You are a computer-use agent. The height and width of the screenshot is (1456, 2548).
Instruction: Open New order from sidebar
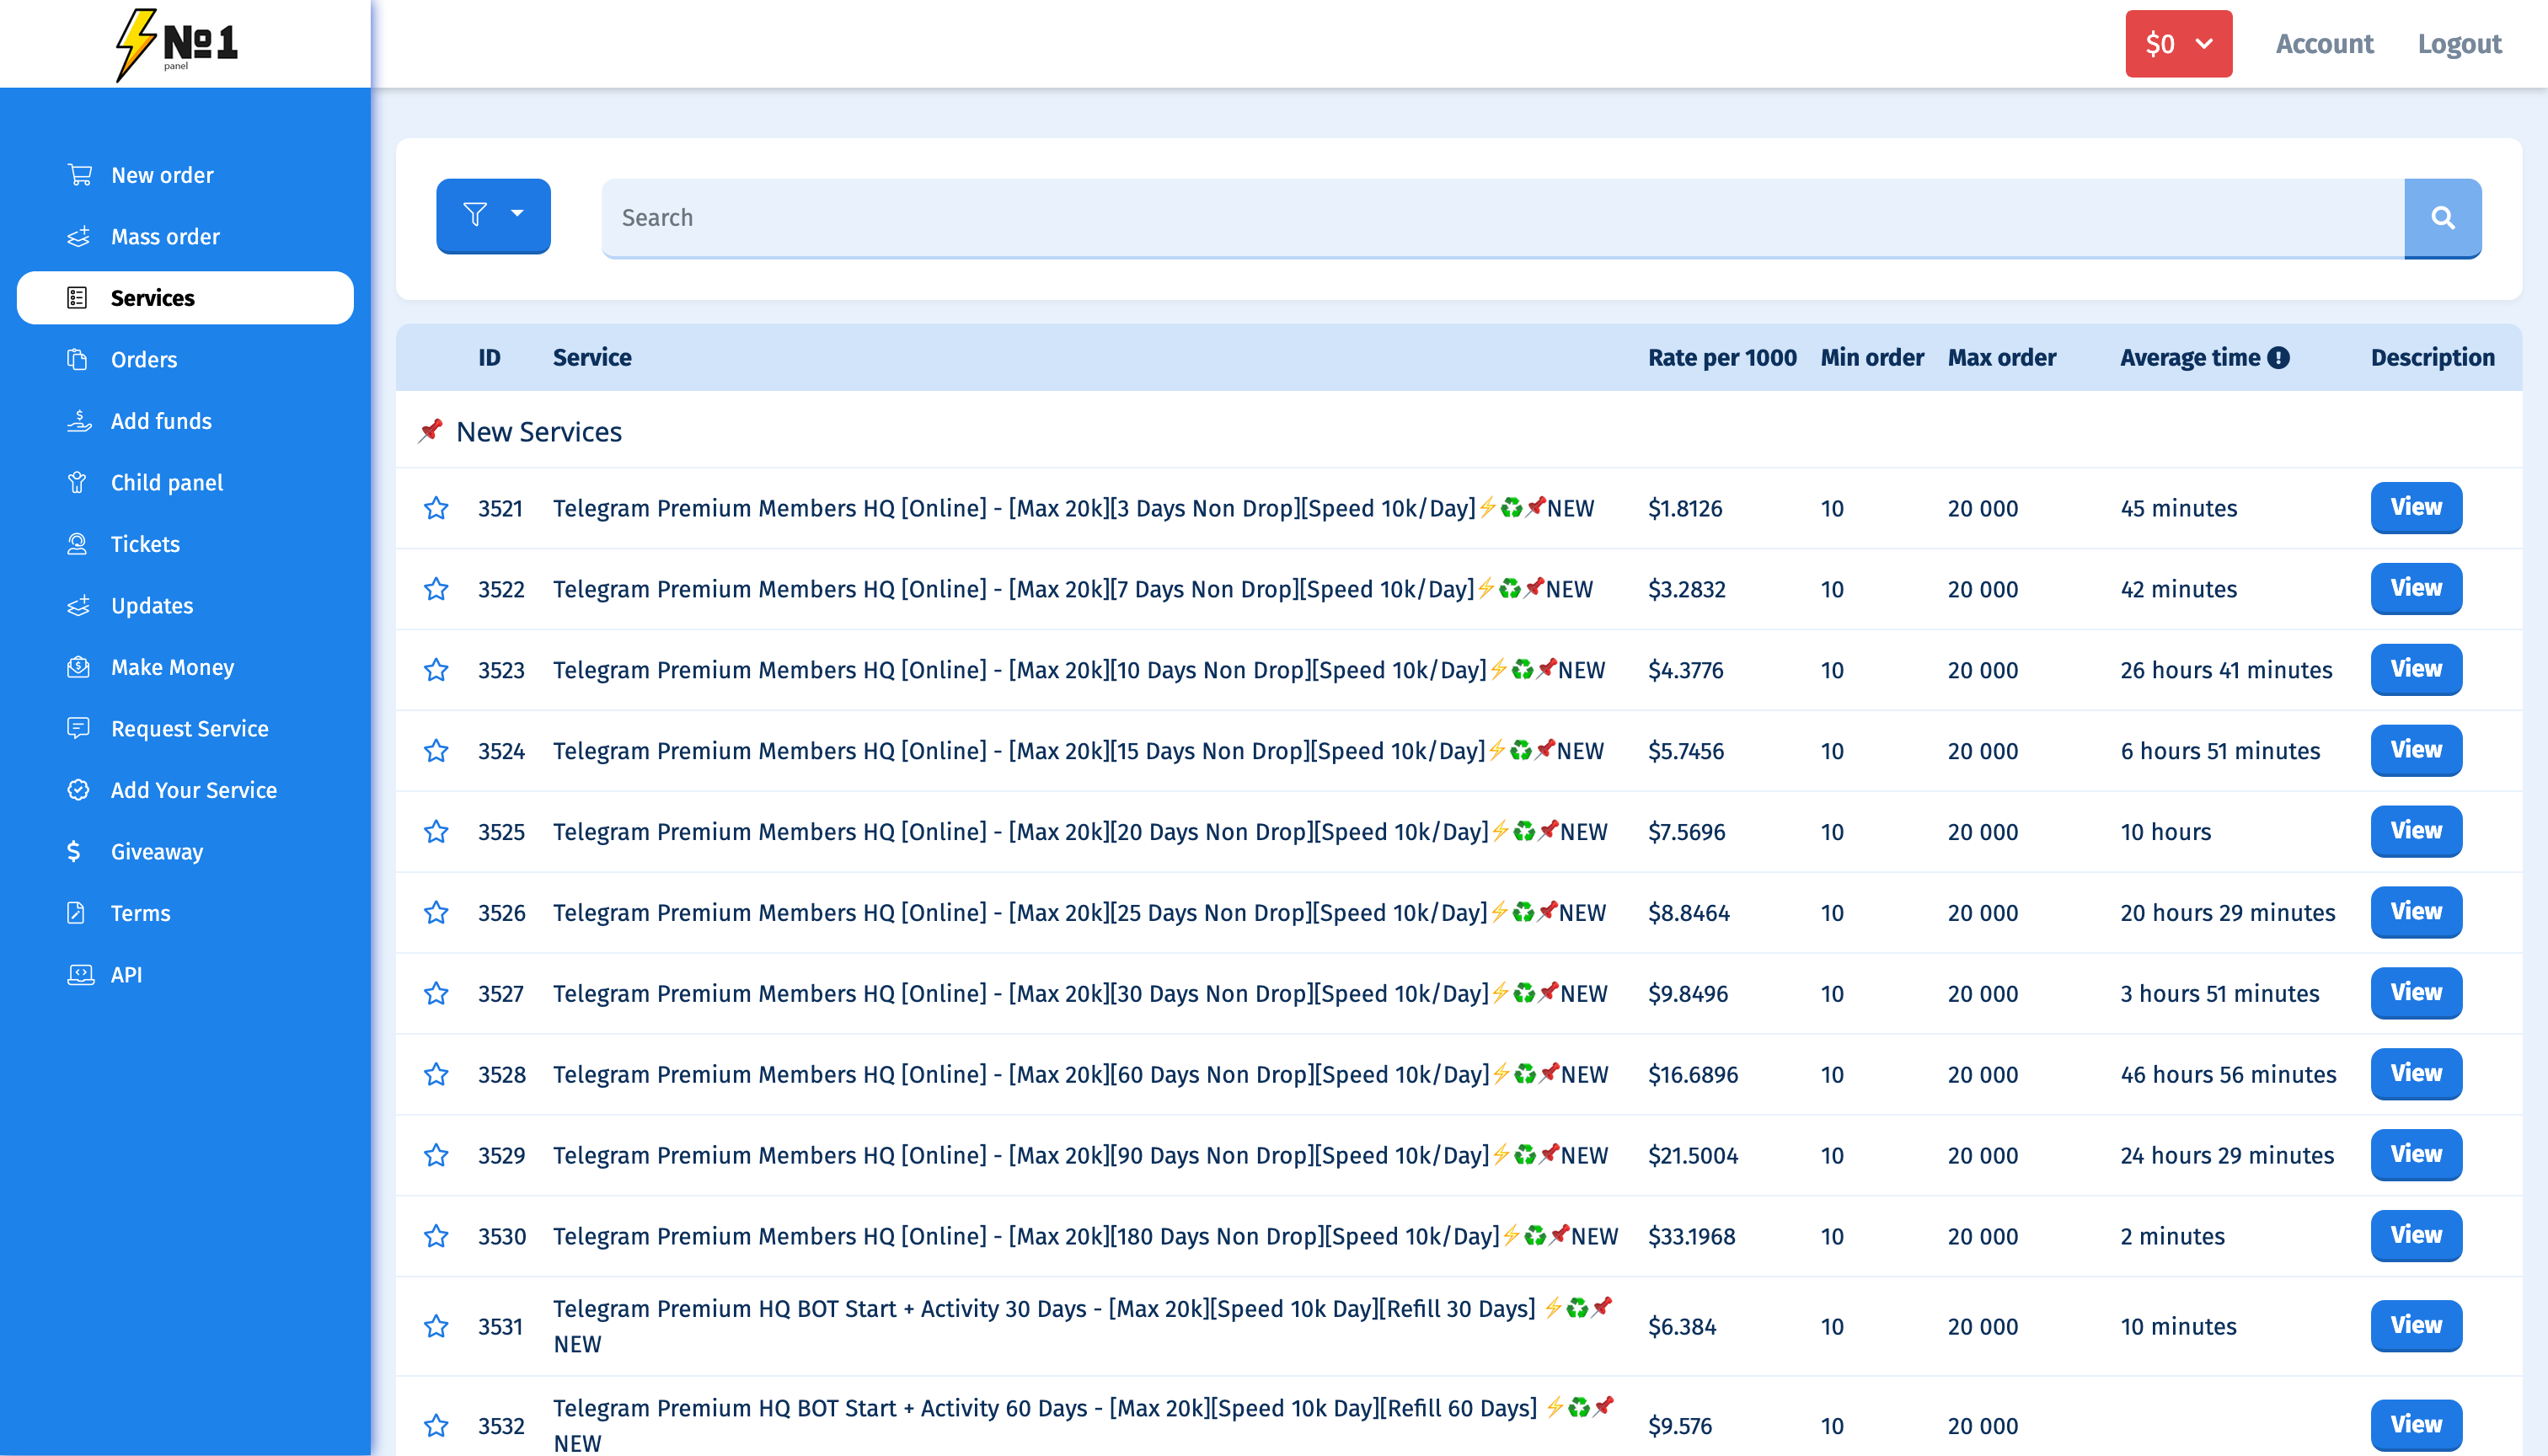tap(162, 175)
